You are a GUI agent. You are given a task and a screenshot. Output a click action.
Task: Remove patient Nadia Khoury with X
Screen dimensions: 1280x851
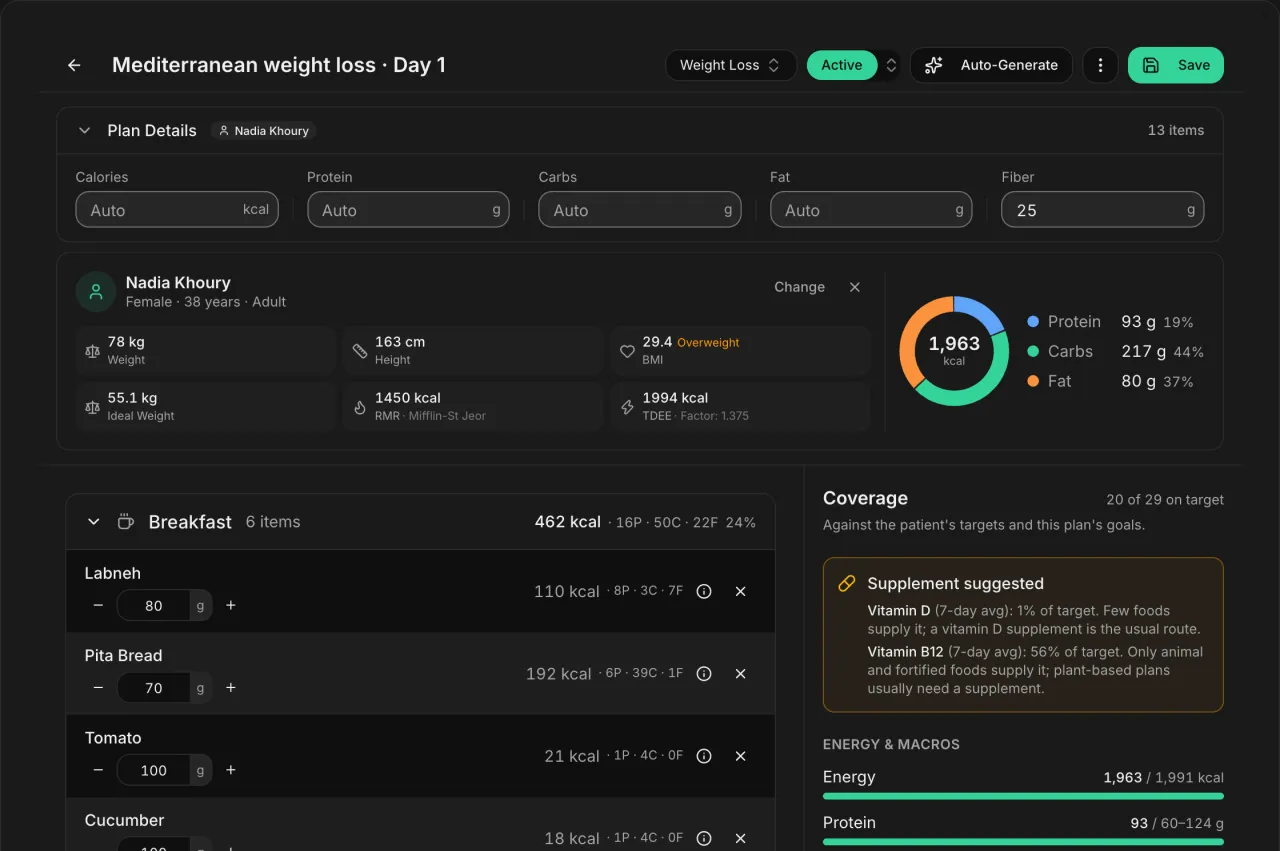click(x=855, y=287)
